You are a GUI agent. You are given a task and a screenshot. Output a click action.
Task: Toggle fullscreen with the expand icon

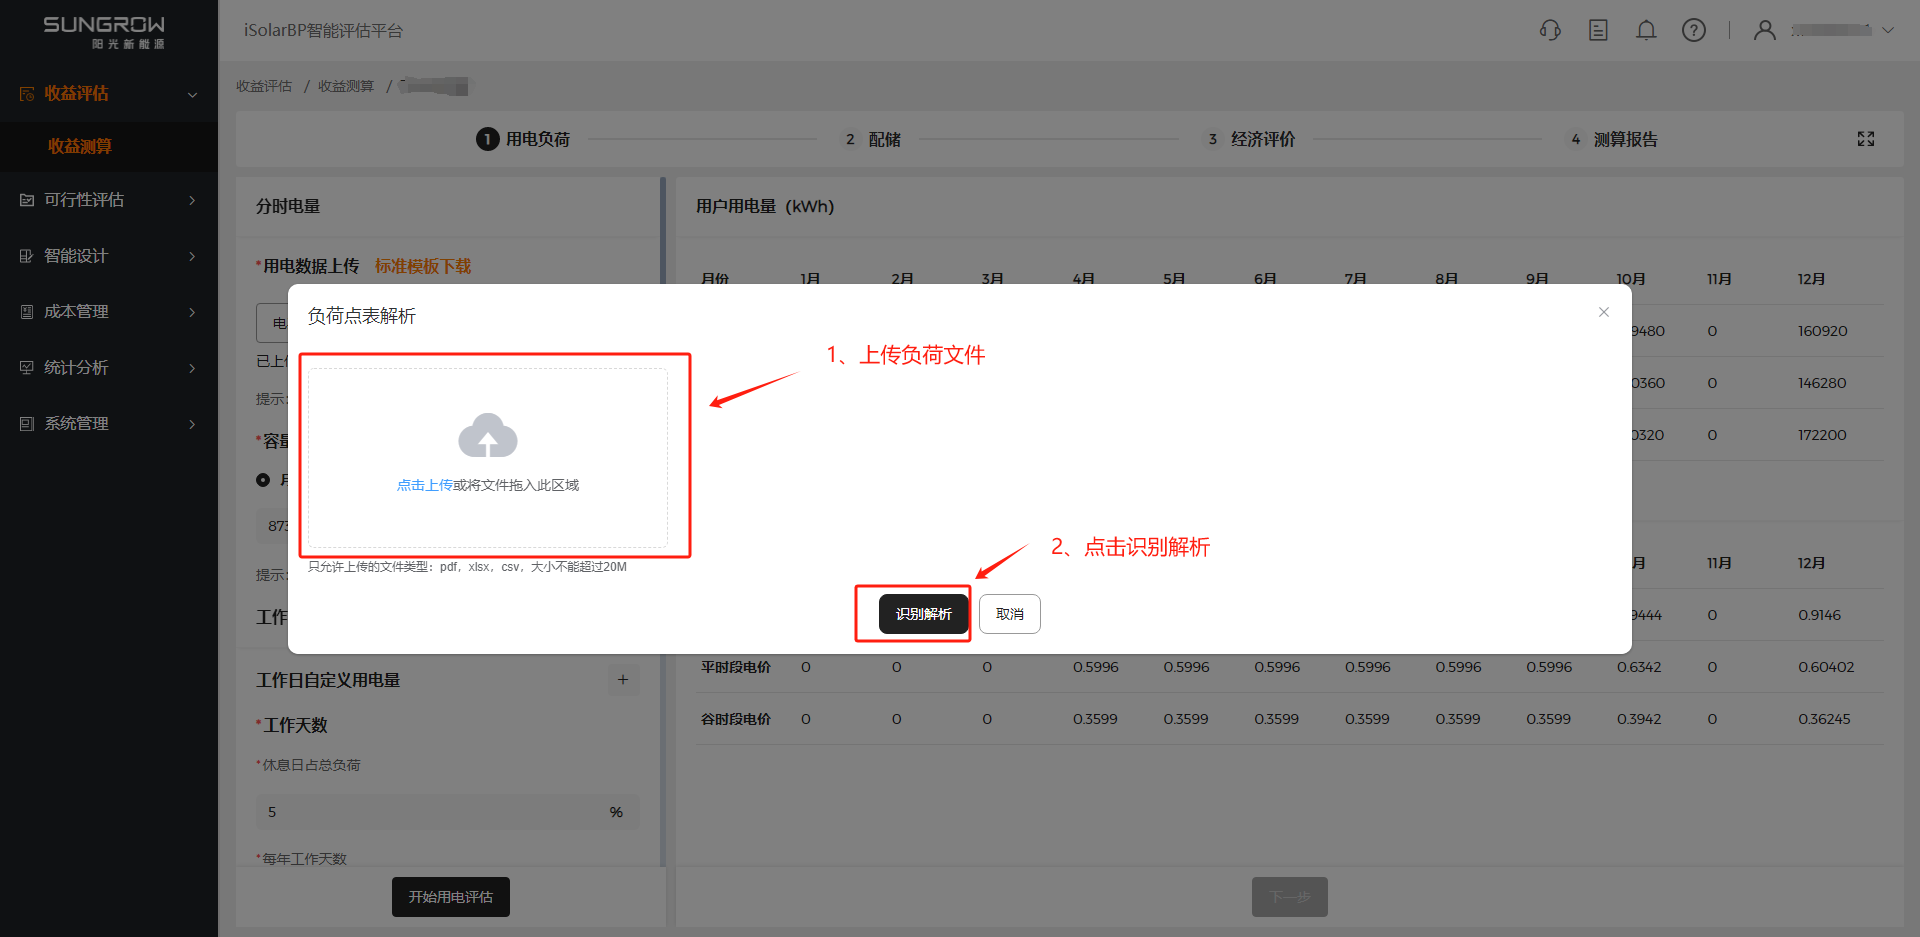(1866, 139)
